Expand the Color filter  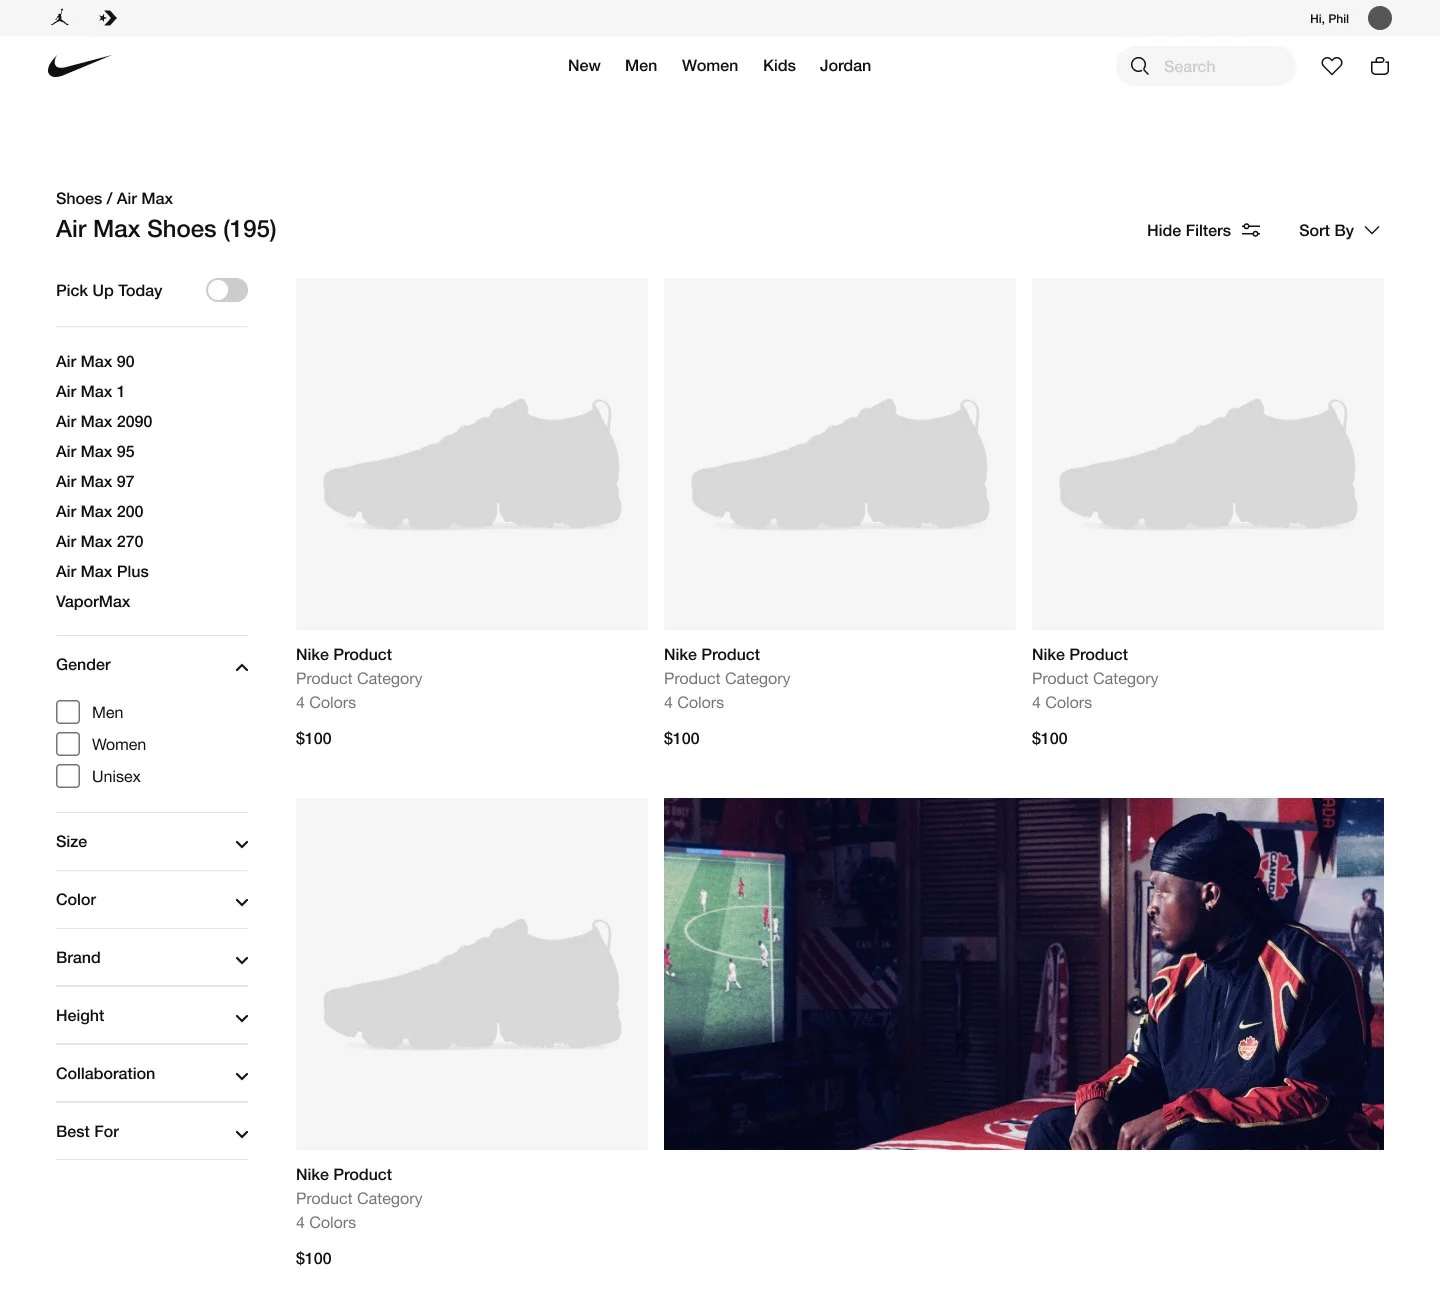pos(152,900)
